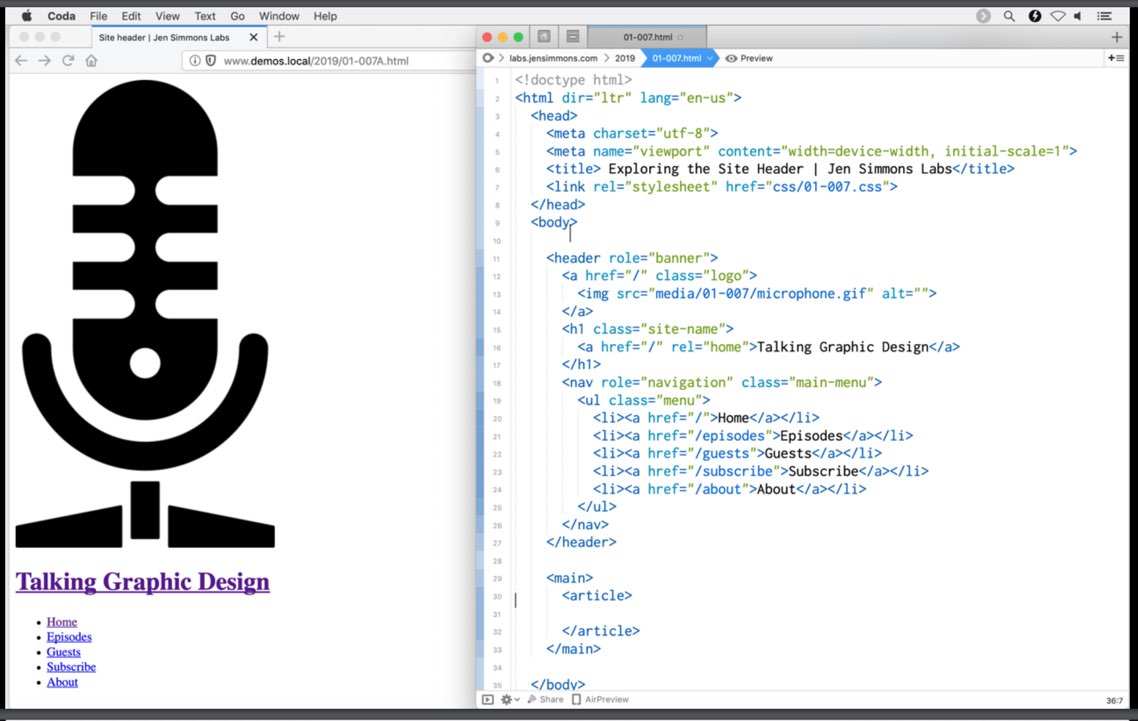Open the Coda menu in the menu bar
Viewport: 1138px width, 721px height.
click(61, 15)
